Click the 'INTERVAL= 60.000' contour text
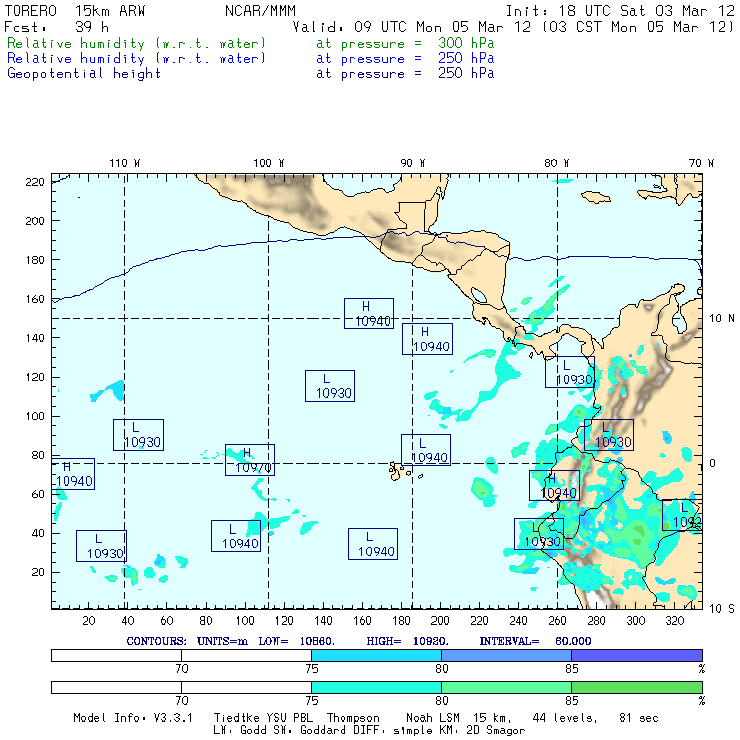The image size is (740, 740). click(x=535, y=641)
